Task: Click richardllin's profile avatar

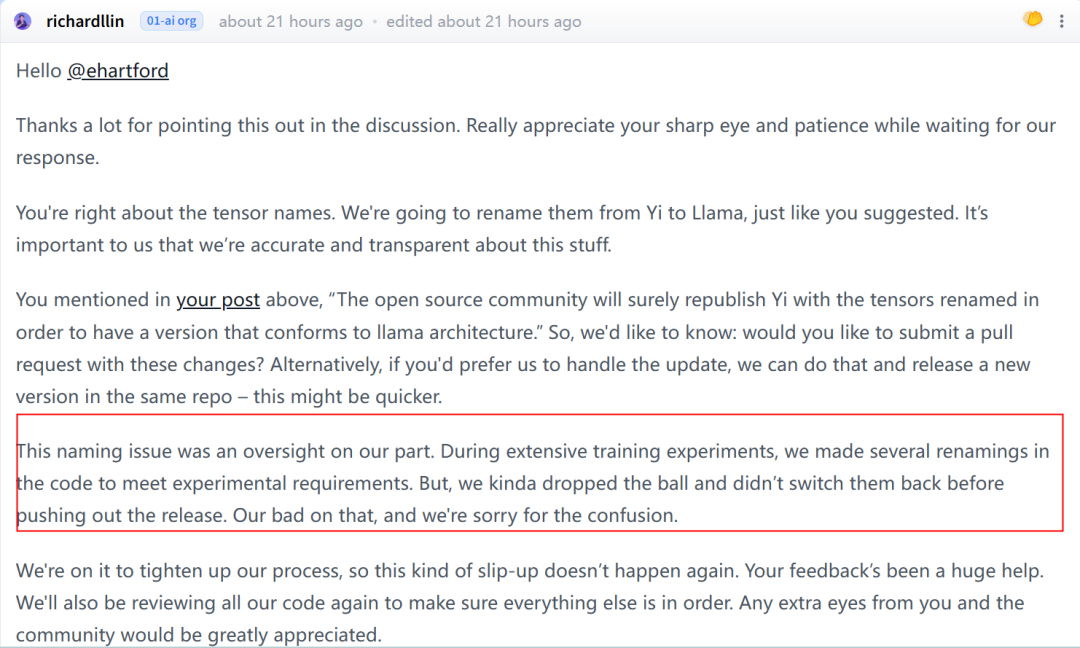Action: click(x=23, y=21)
